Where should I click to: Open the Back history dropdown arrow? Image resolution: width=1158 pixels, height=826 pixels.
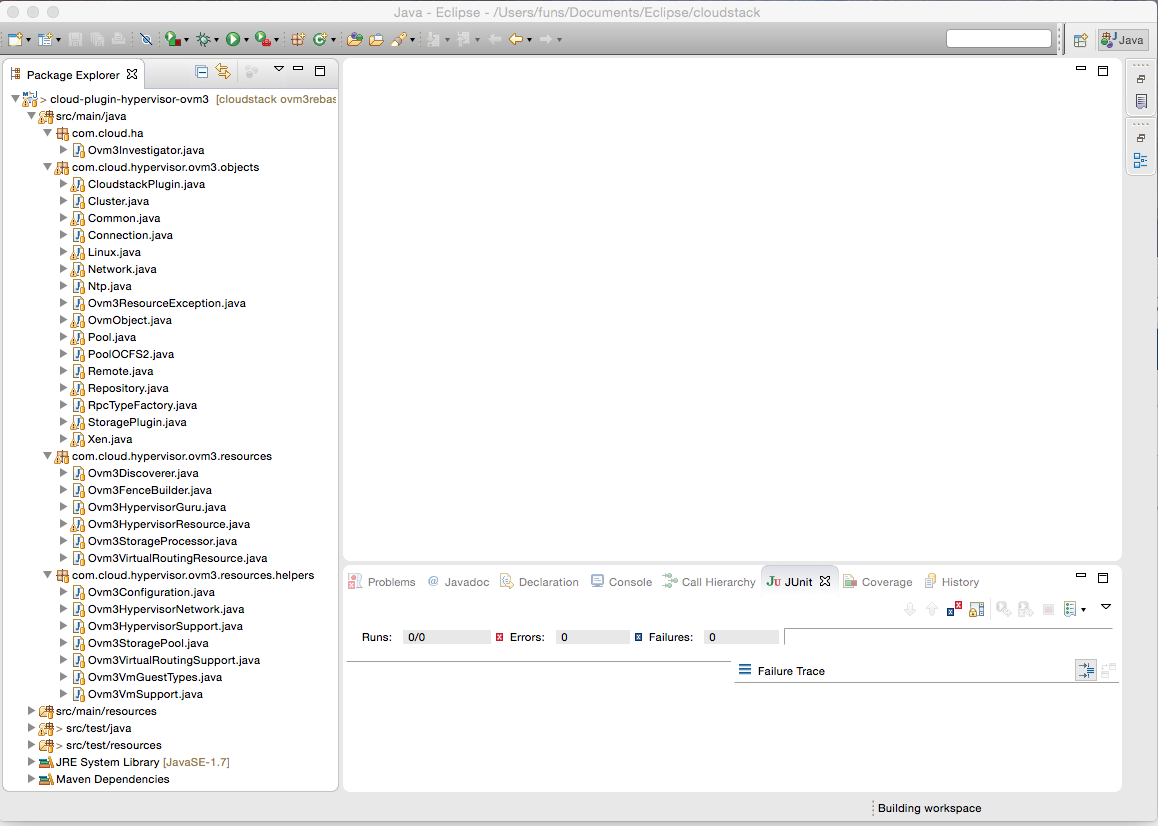point(530,40)
